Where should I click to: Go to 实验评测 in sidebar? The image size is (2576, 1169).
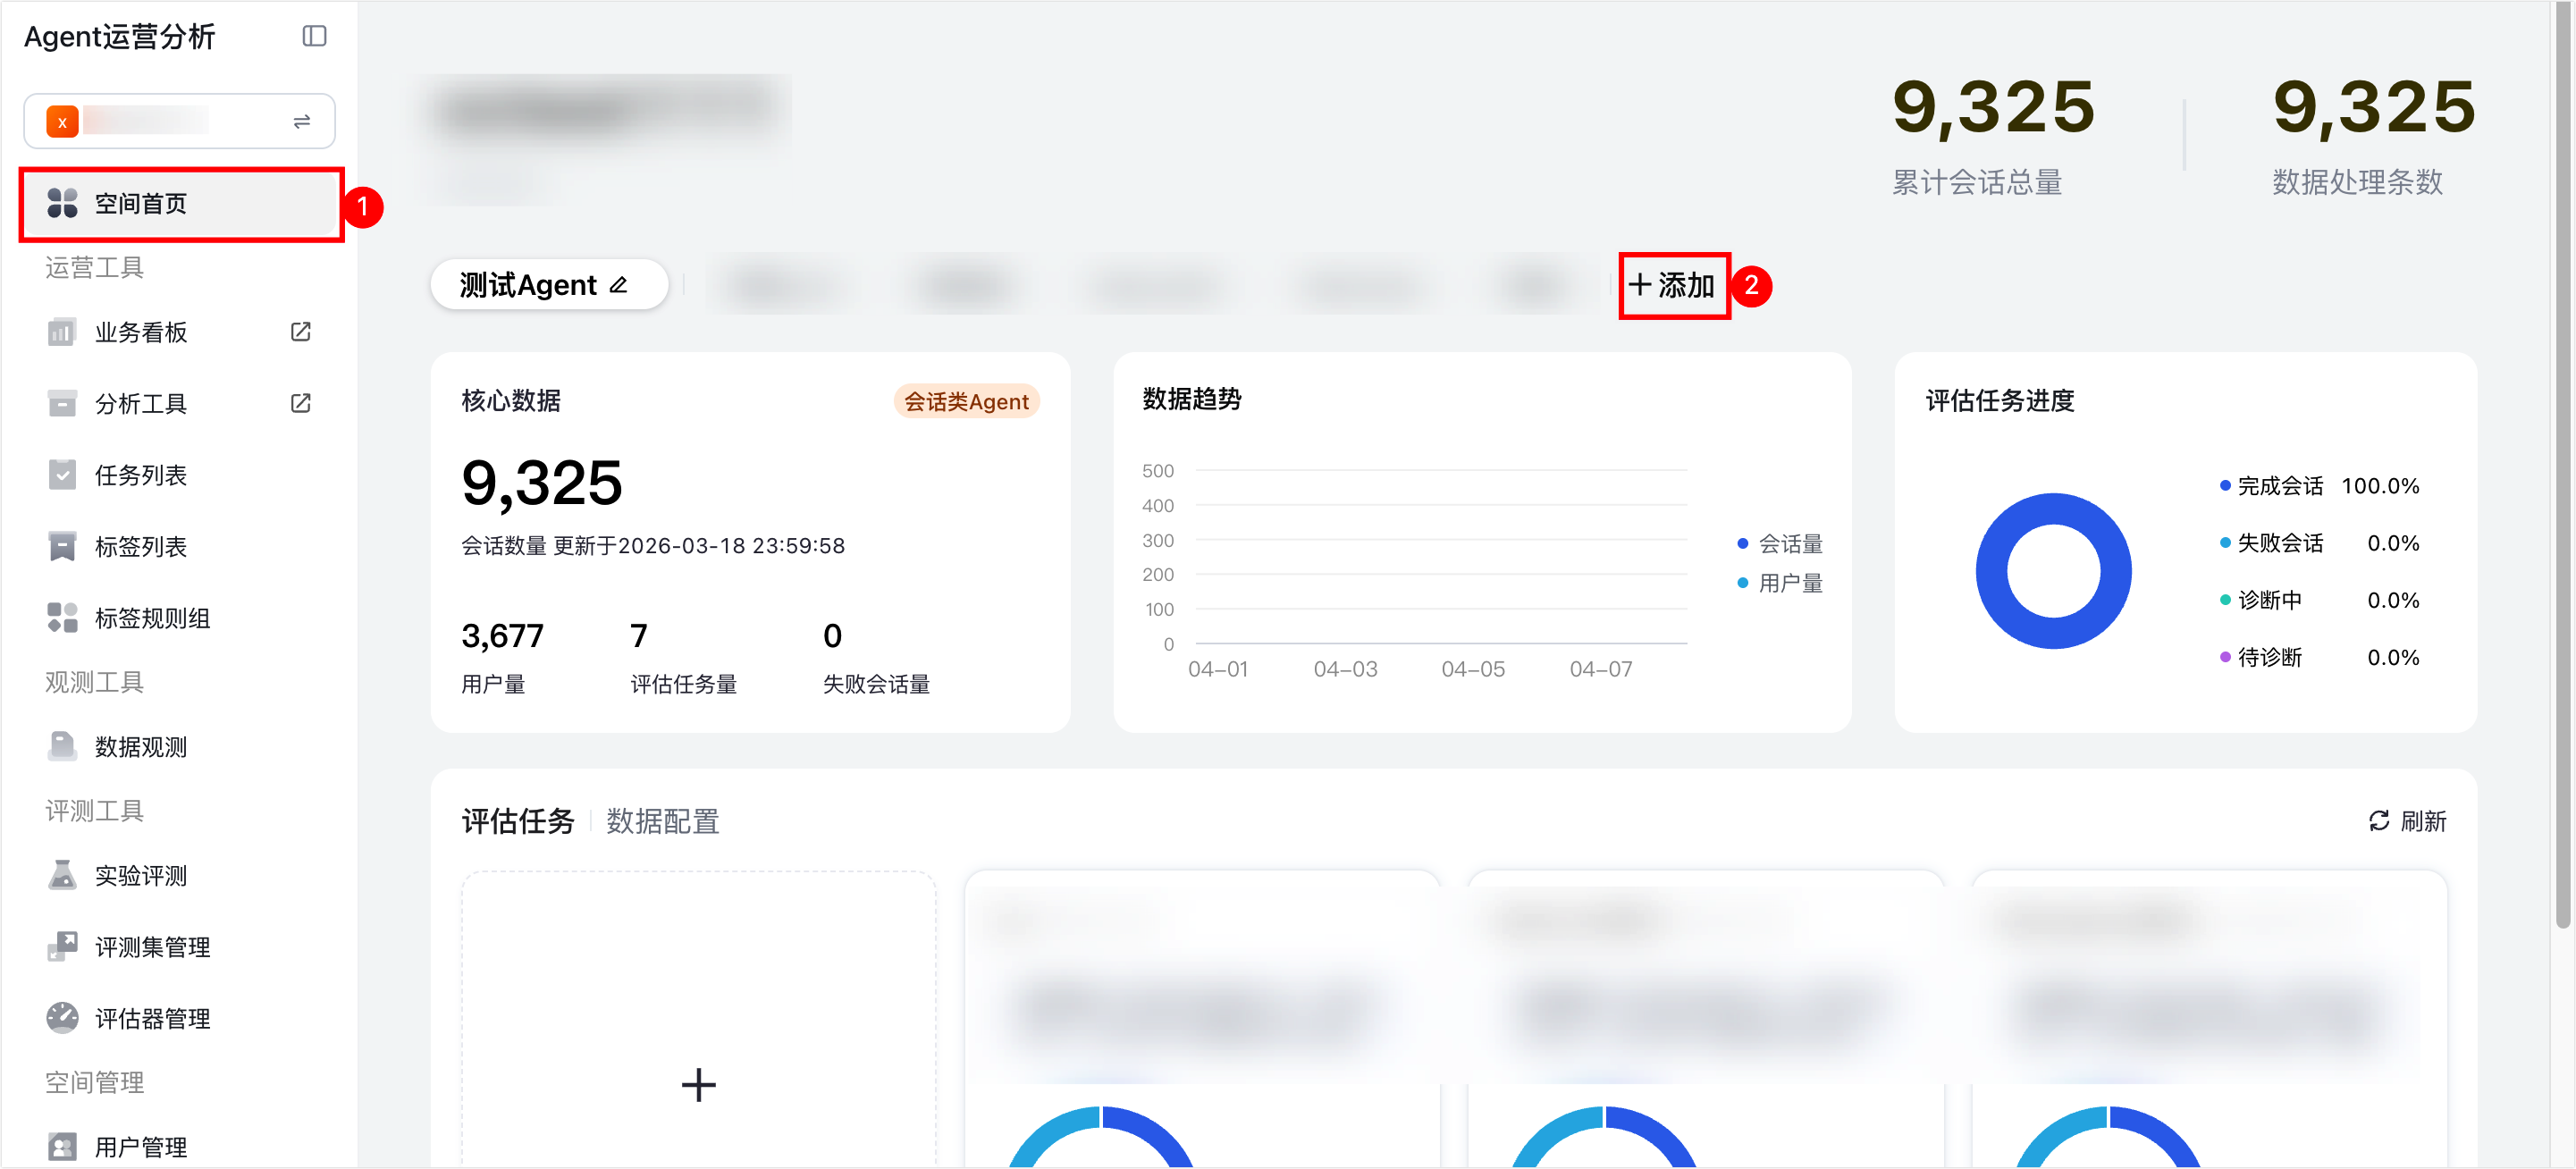click(x=140, y=876)
